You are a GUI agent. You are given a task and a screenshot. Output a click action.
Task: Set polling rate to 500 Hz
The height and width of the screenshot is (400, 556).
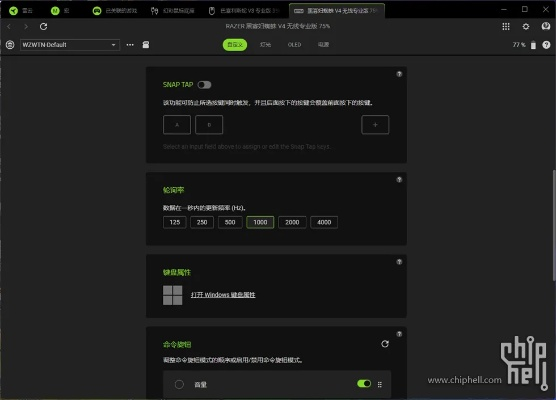230,222
